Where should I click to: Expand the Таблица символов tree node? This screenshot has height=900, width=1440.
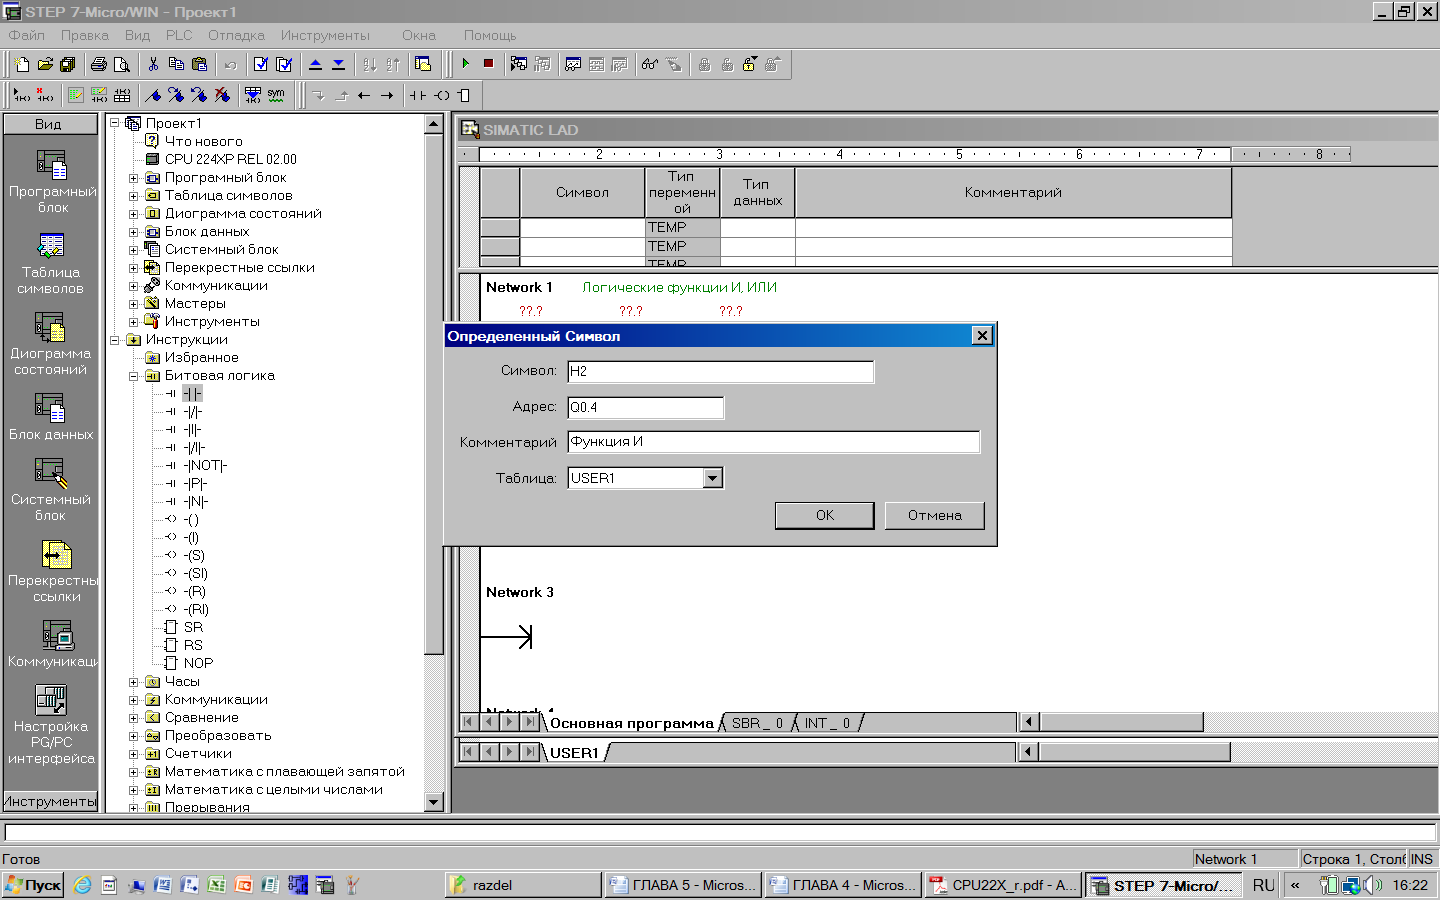click(134, 196)
